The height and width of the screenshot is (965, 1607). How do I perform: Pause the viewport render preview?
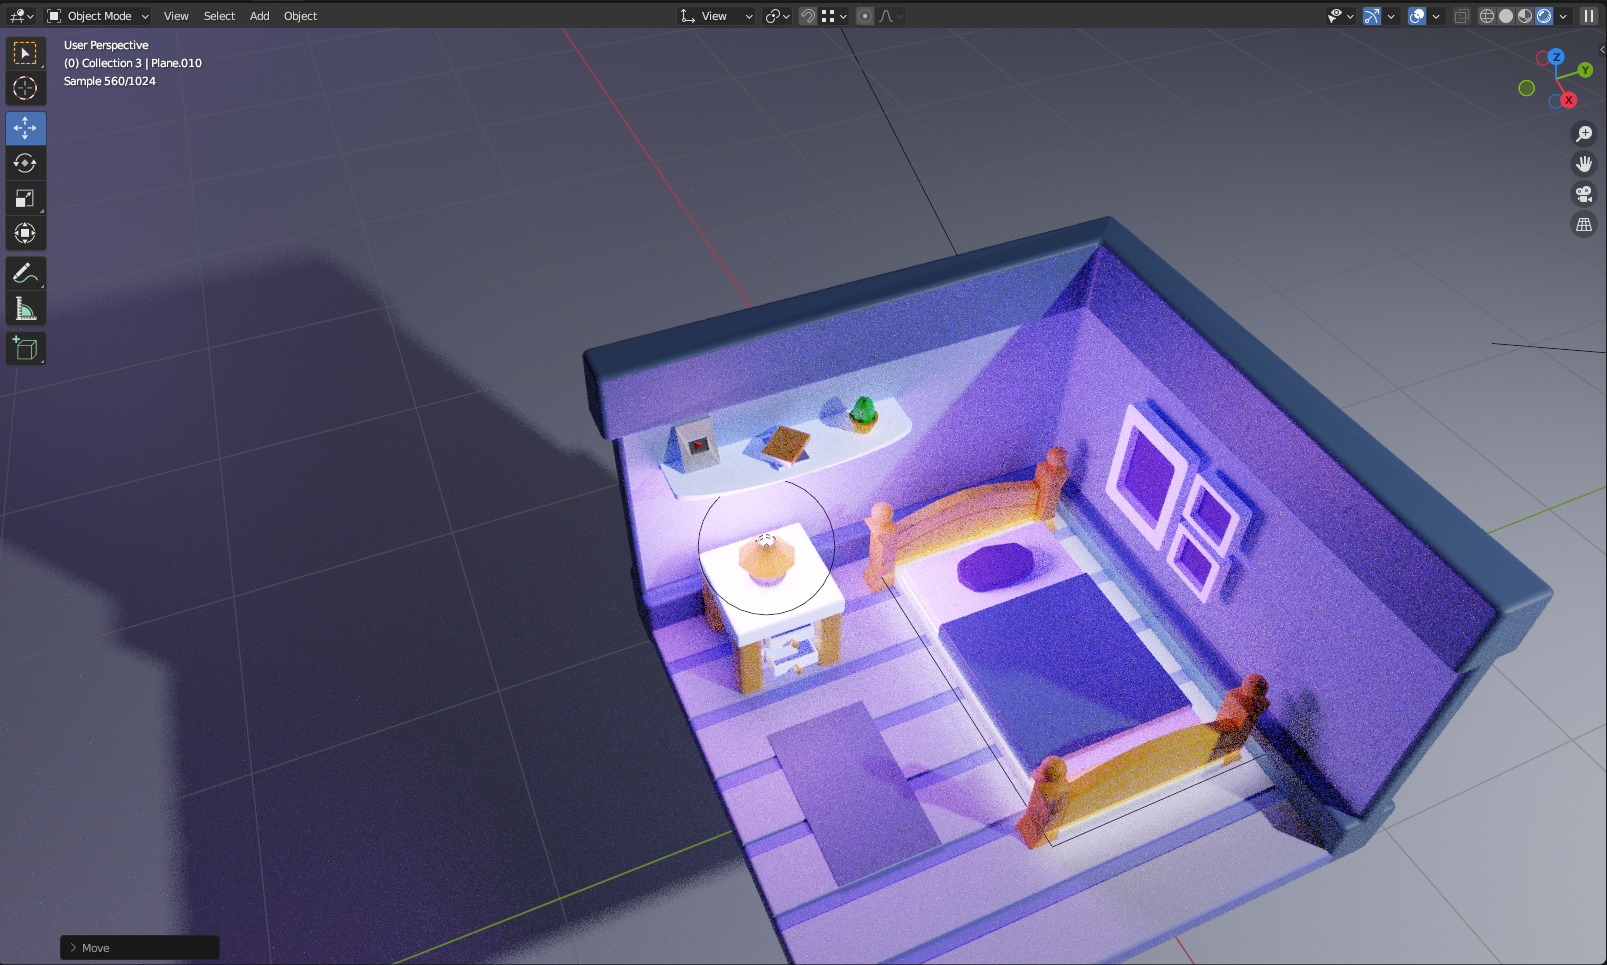pyautogui.click(x=1589, y=16)
